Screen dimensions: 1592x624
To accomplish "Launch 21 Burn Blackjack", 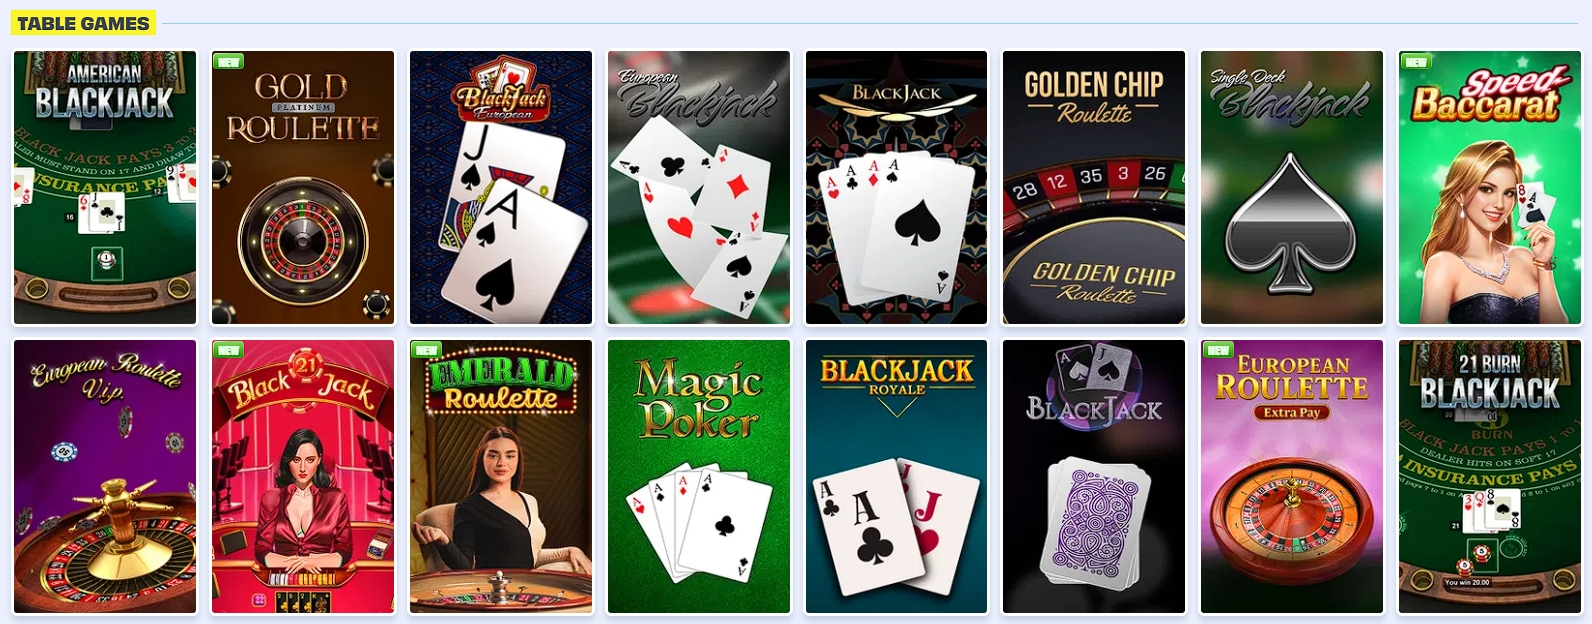I will tap(1490, 477).
